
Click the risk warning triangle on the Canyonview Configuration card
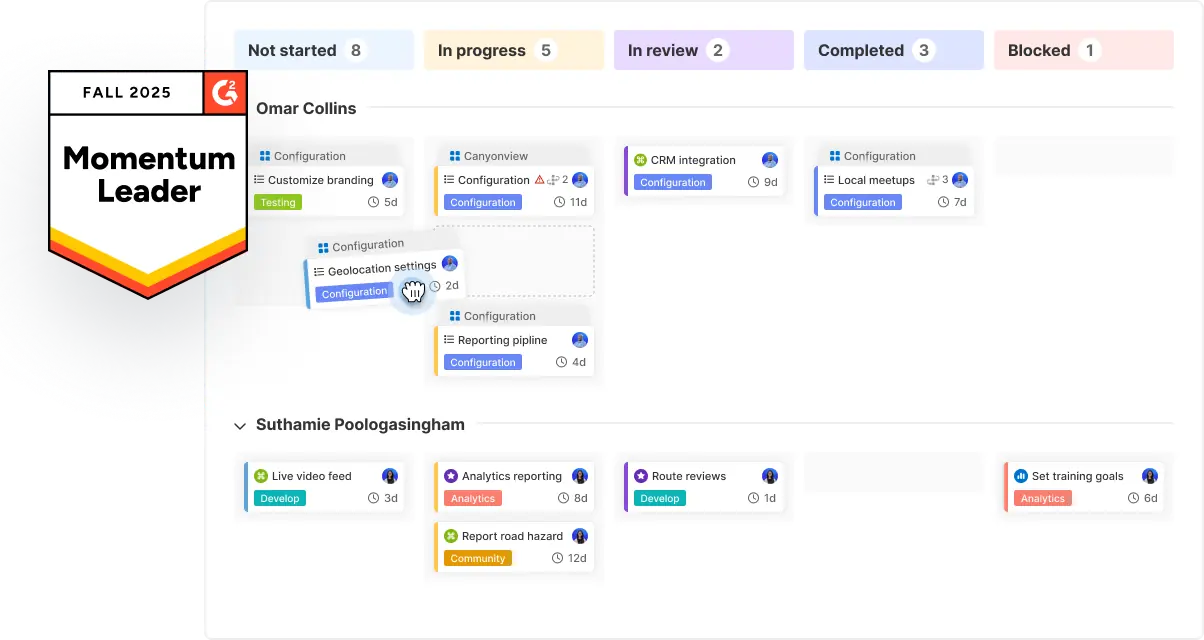point(537,180)
